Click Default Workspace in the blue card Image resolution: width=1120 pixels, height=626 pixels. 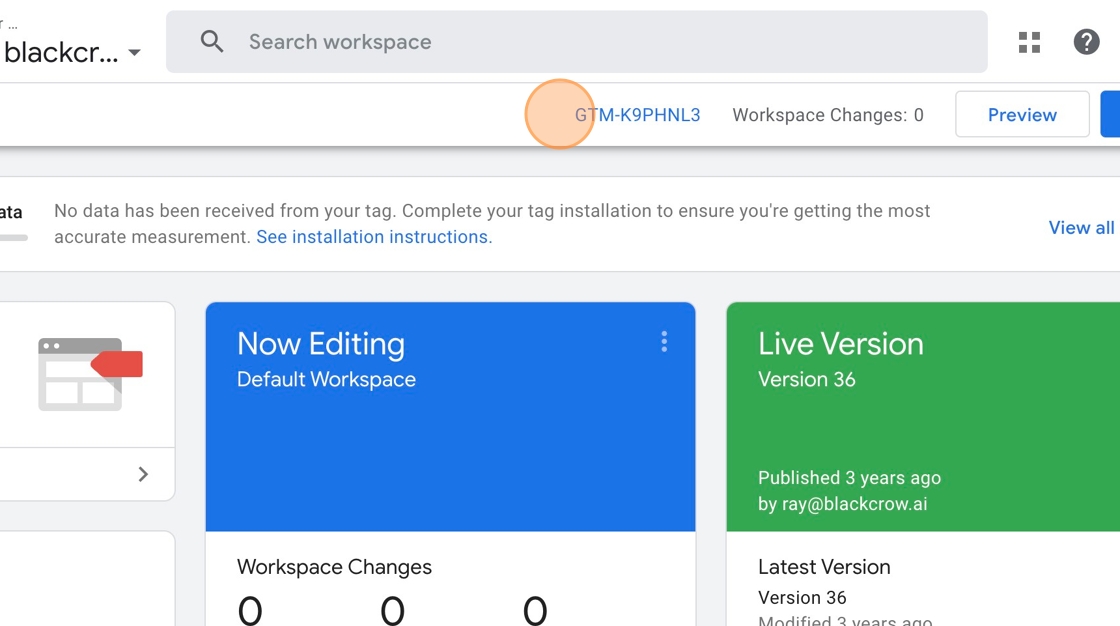(x=326, y=380)
